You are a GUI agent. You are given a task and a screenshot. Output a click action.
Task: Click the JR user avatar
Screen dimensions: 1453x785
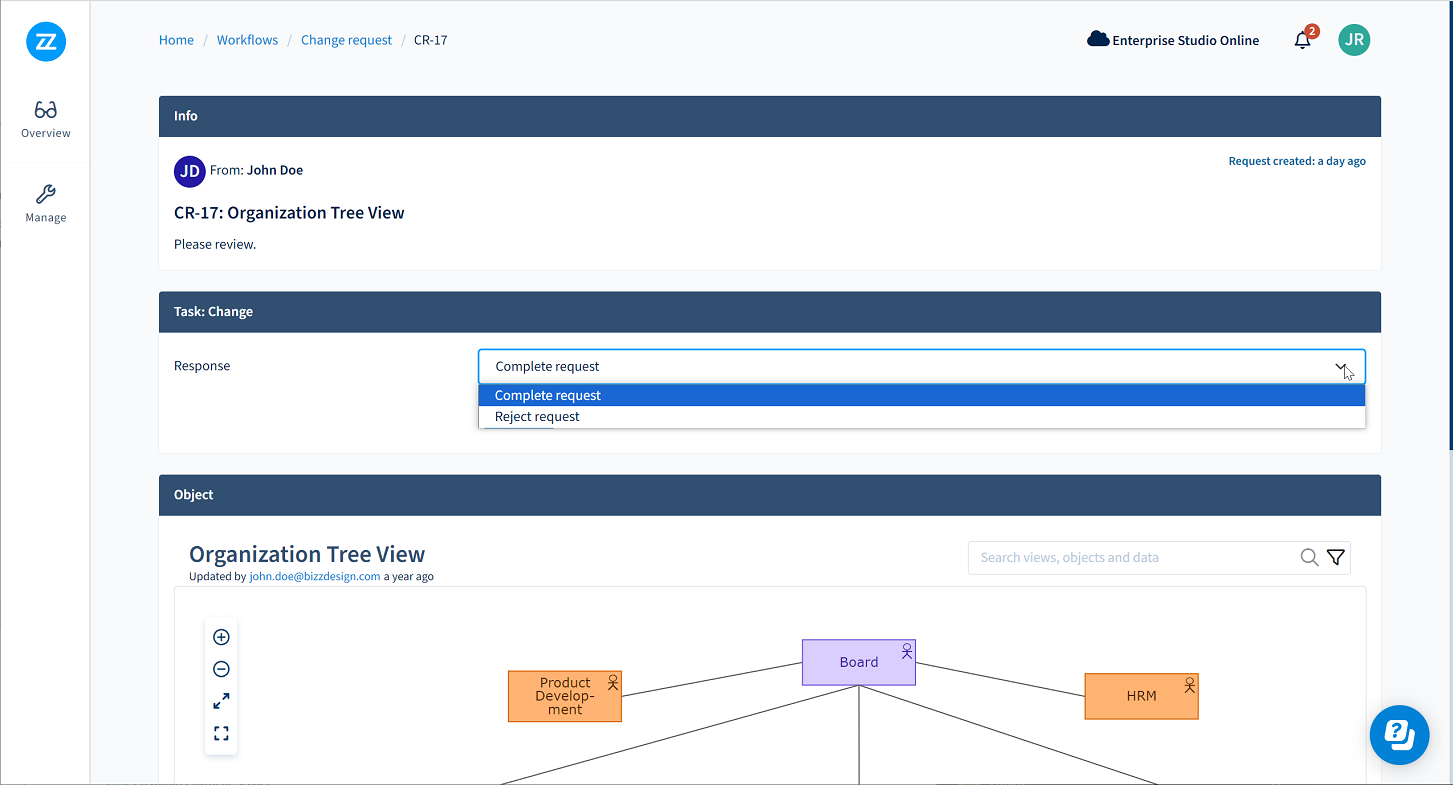1354,40
